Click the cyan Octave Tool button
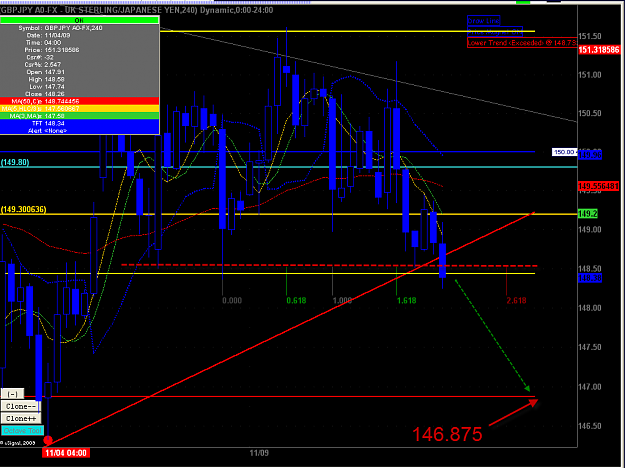This screenshot has width=625, height=468. tap(22, 431)
